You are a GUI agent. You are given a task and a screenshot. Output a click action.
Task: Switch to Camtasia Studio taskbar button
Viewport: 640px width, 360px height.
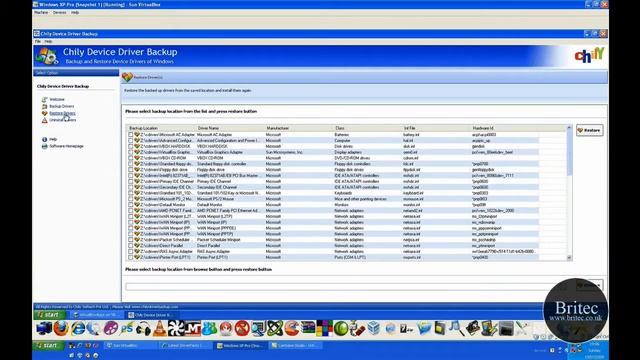click(x=295, y=345)
